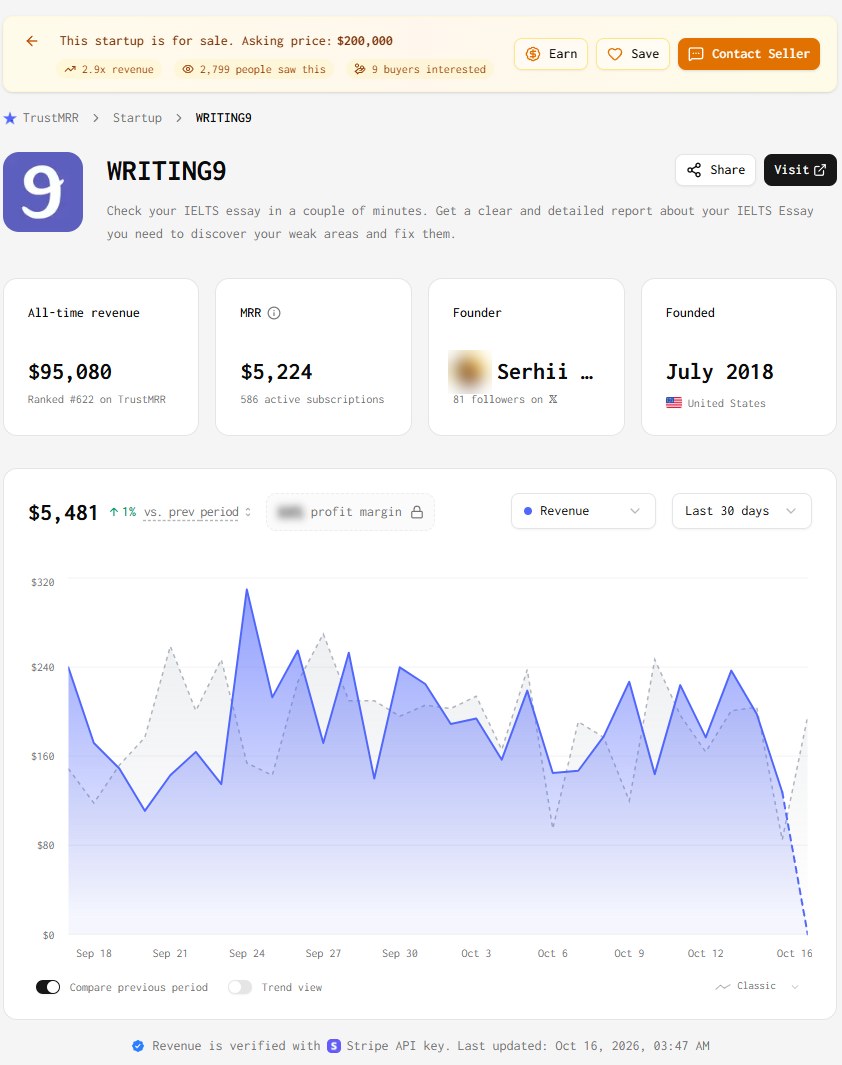Click the revenue peak near Sep 24
Screen dimensions: 842x1065
point(246,590)
